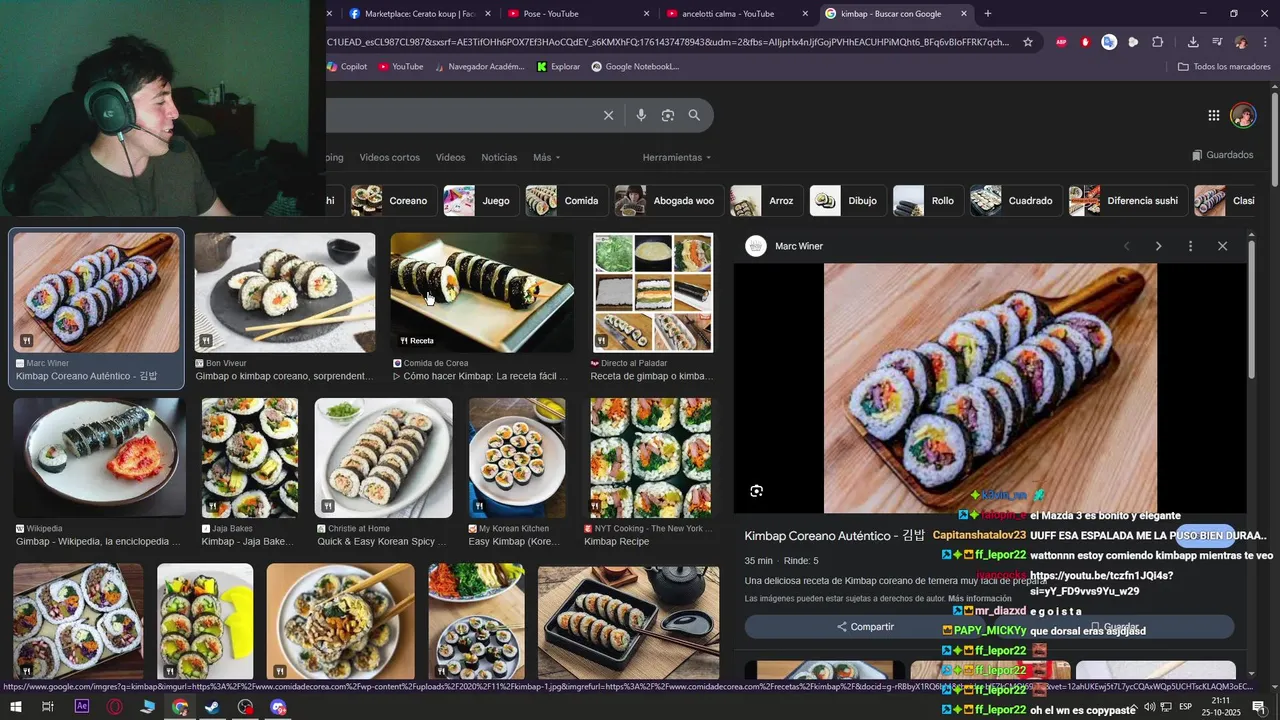Open Task View on the taskbar
The image size is (1280, 720).
point(47,707)
